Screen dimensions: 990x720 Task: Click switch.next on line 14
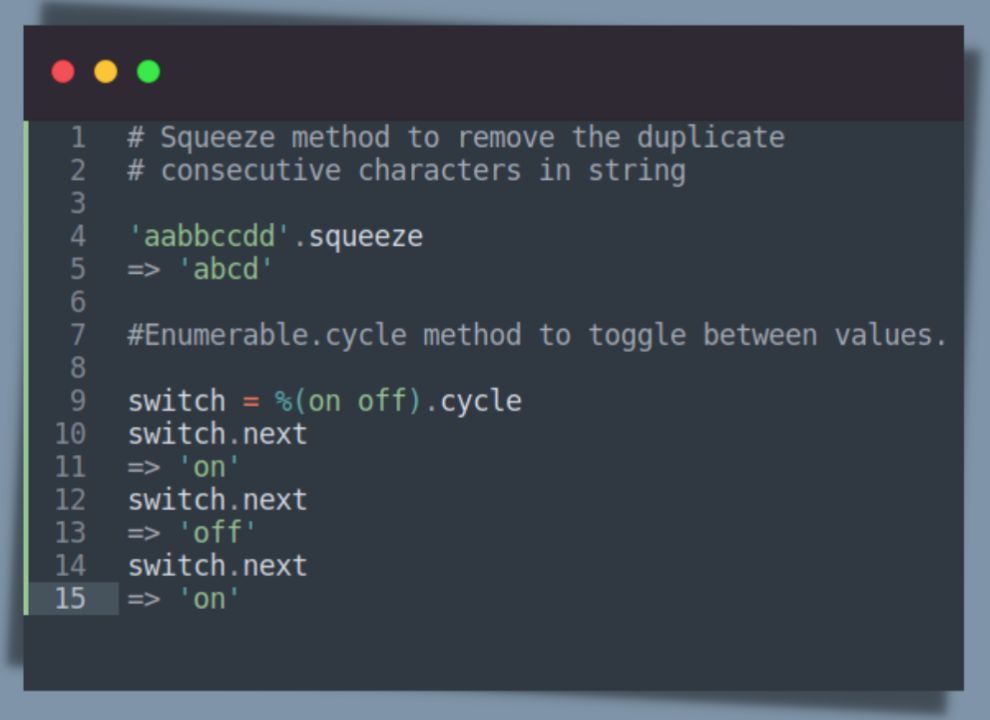pos(218,565)
